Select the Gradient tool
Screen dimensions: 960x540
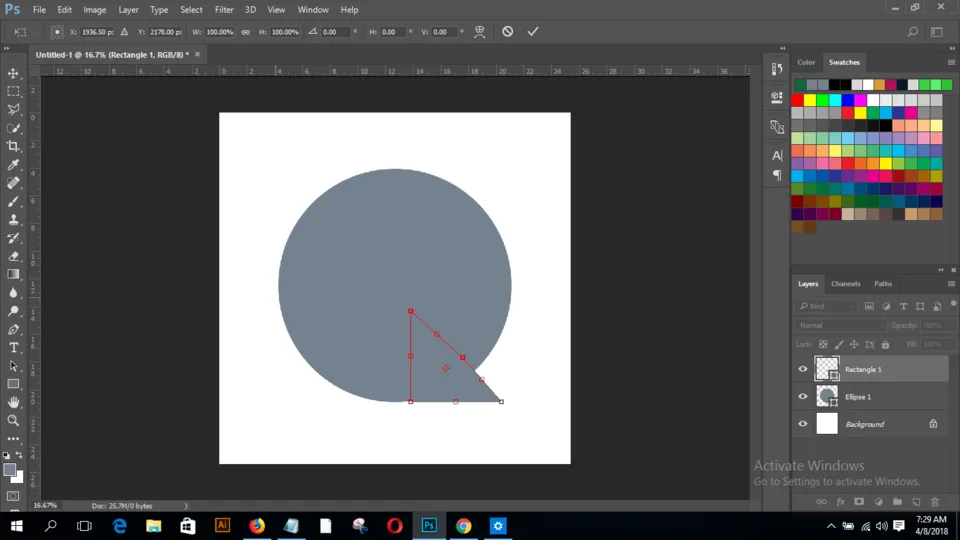point(13,274)
